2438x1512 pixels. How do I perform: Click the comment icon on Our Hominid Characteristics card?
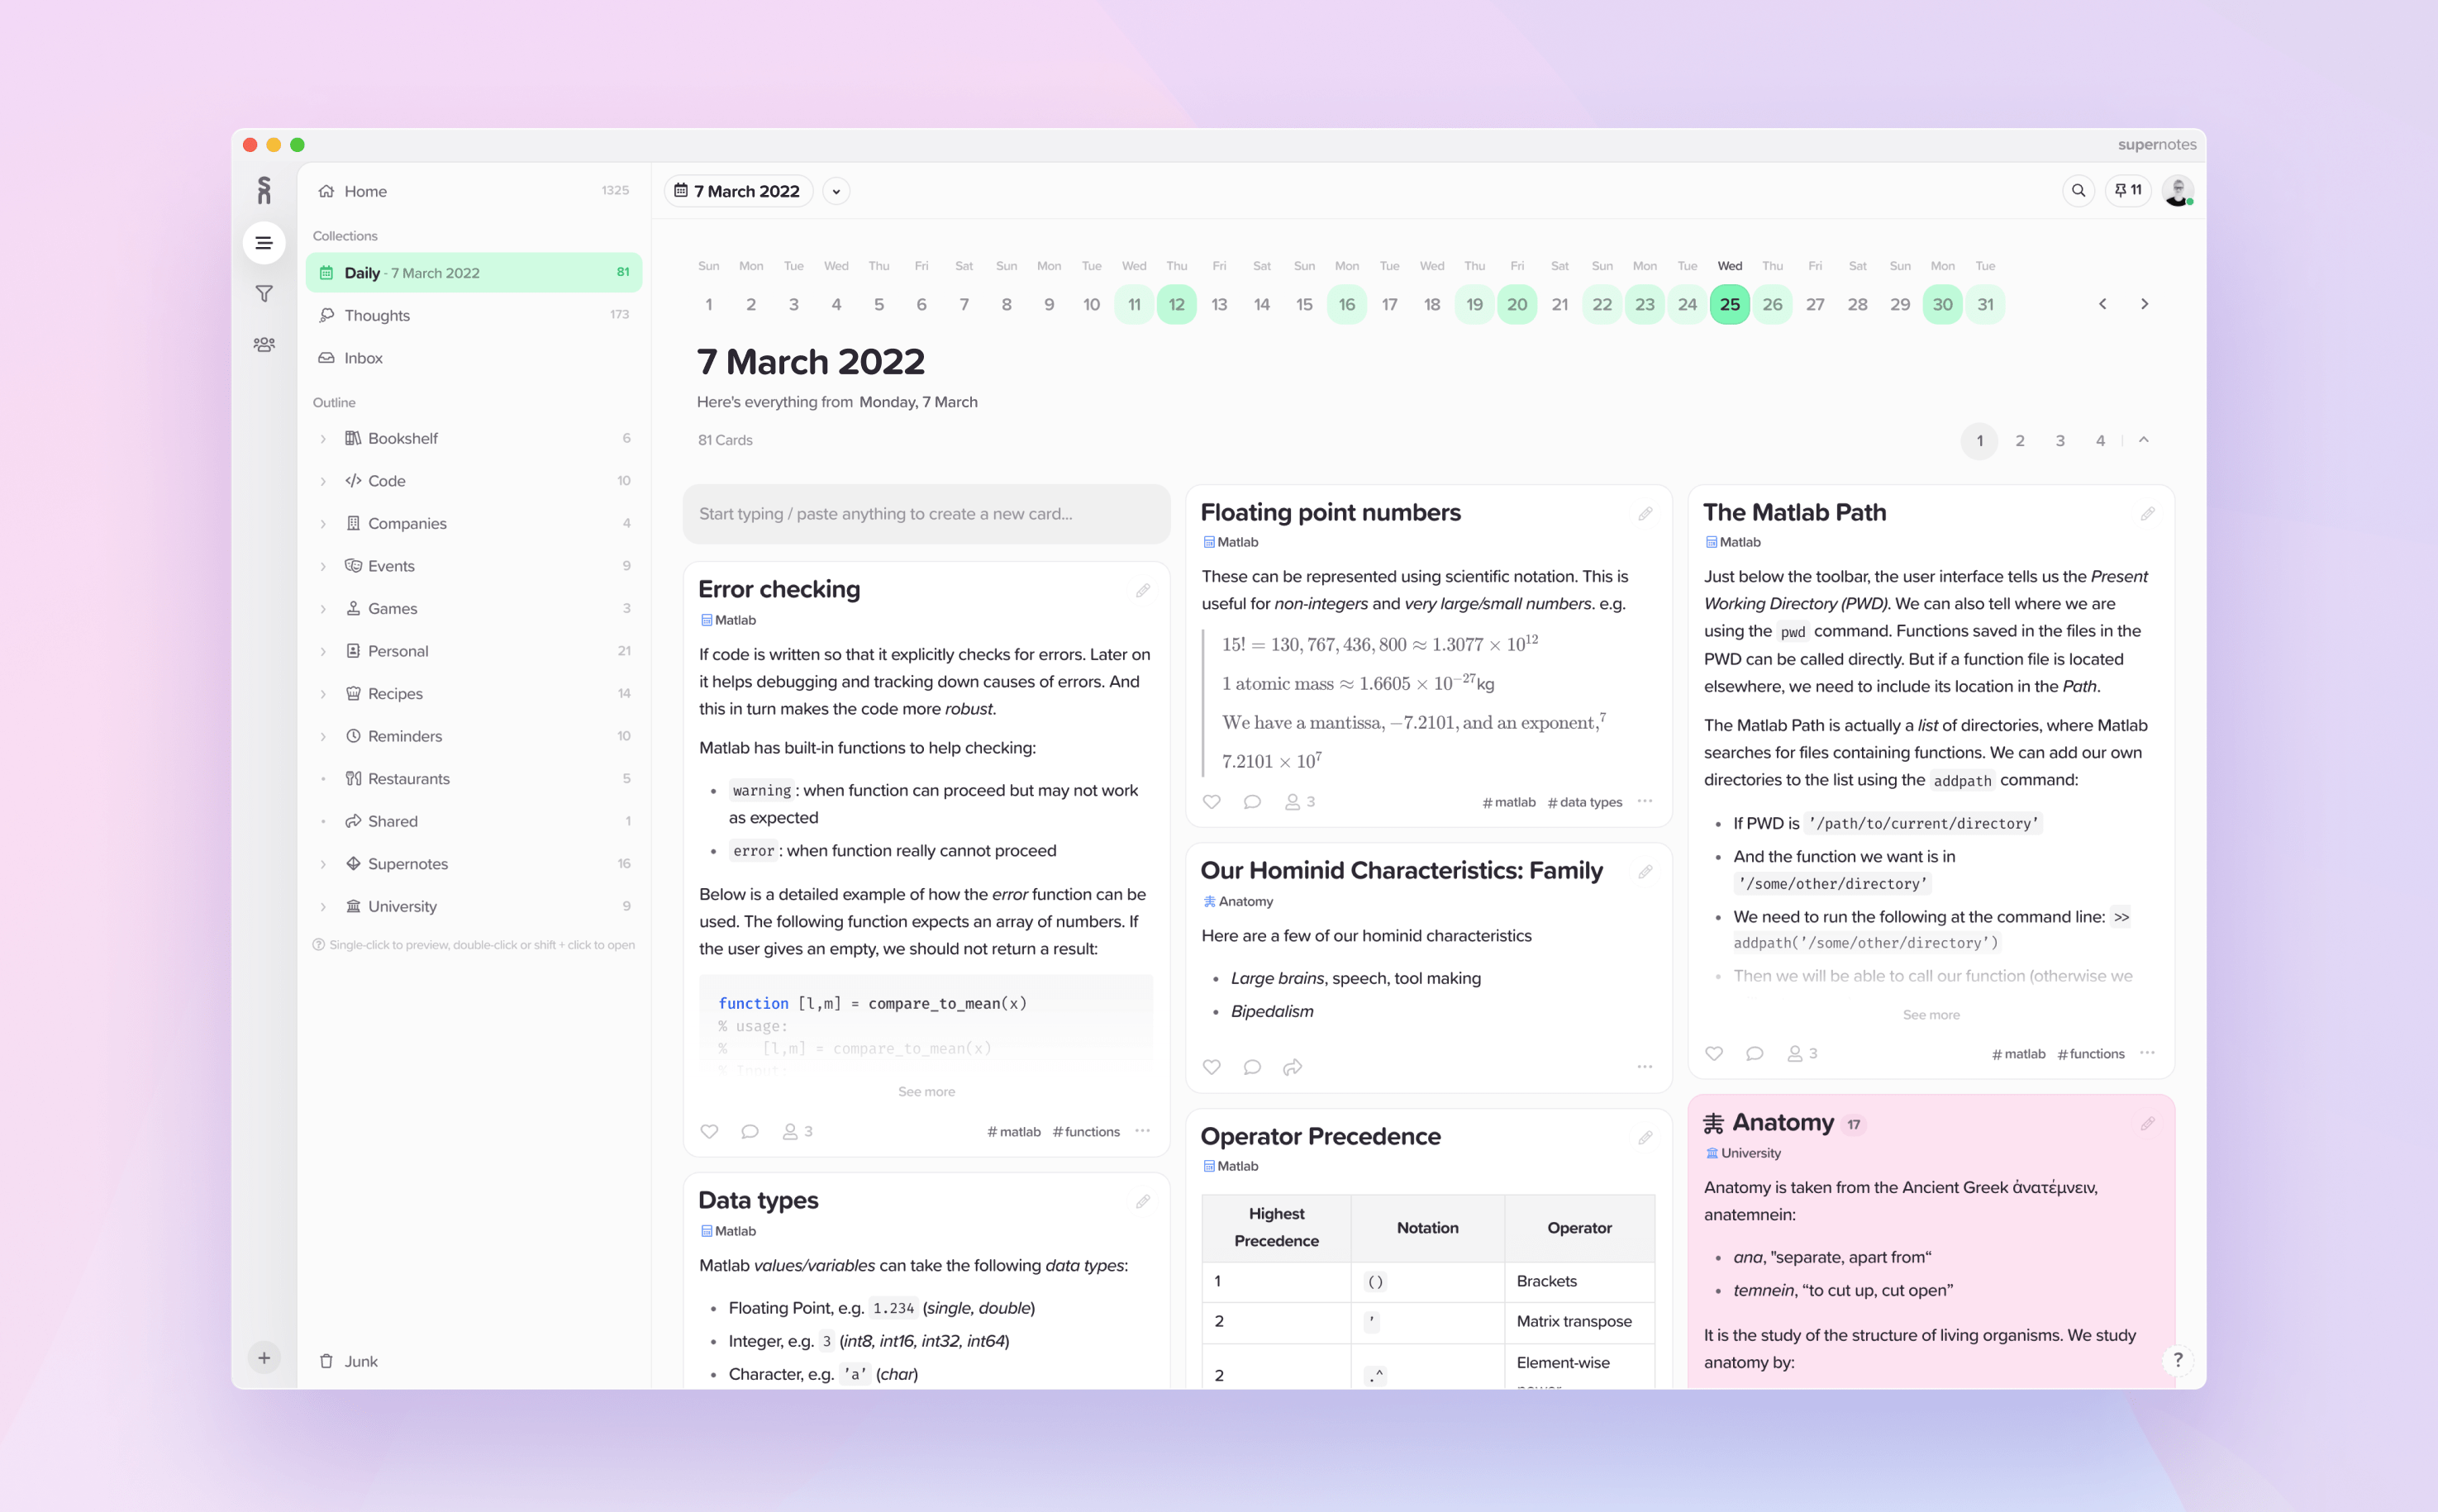coord(1250,1066)
